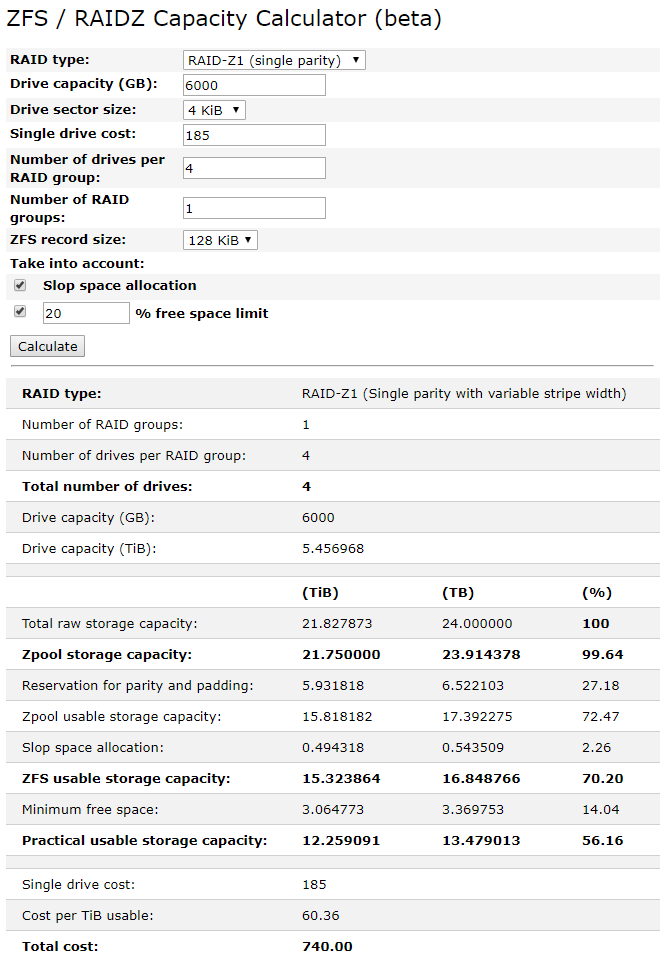Click the value 23.914378 in the TB column
The image size is (660, 961).
[x=481, y=655]
